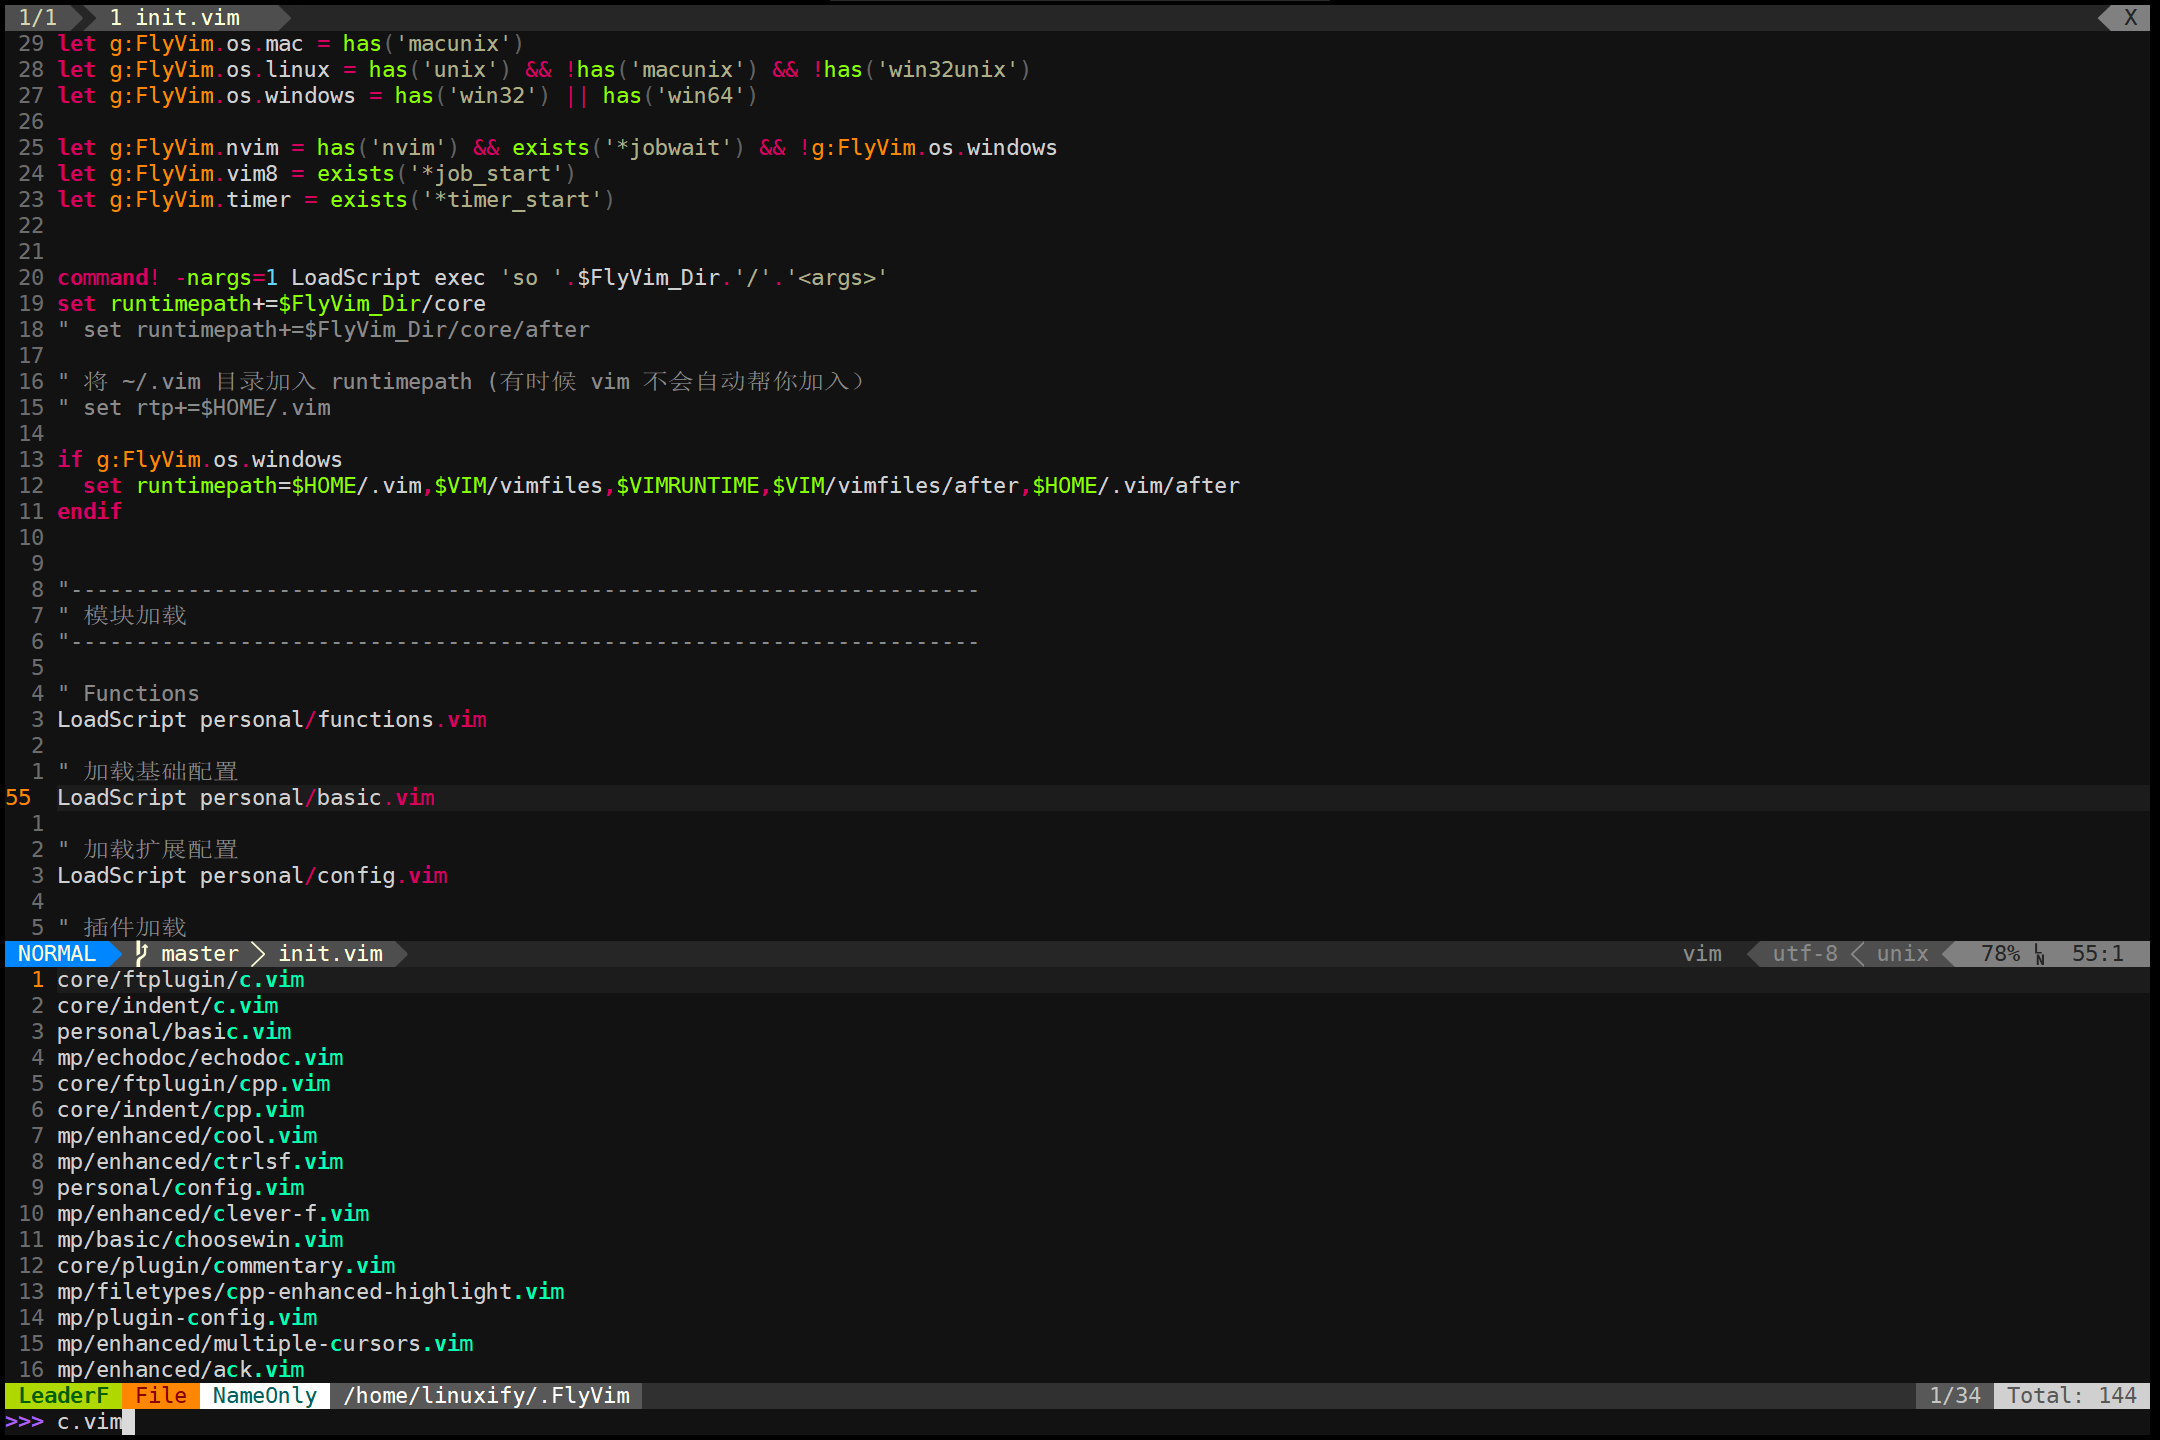Click the line-number symbol beside 78%
2160x1440 pixels.
pyautogui.click(x=2039, y=954)
